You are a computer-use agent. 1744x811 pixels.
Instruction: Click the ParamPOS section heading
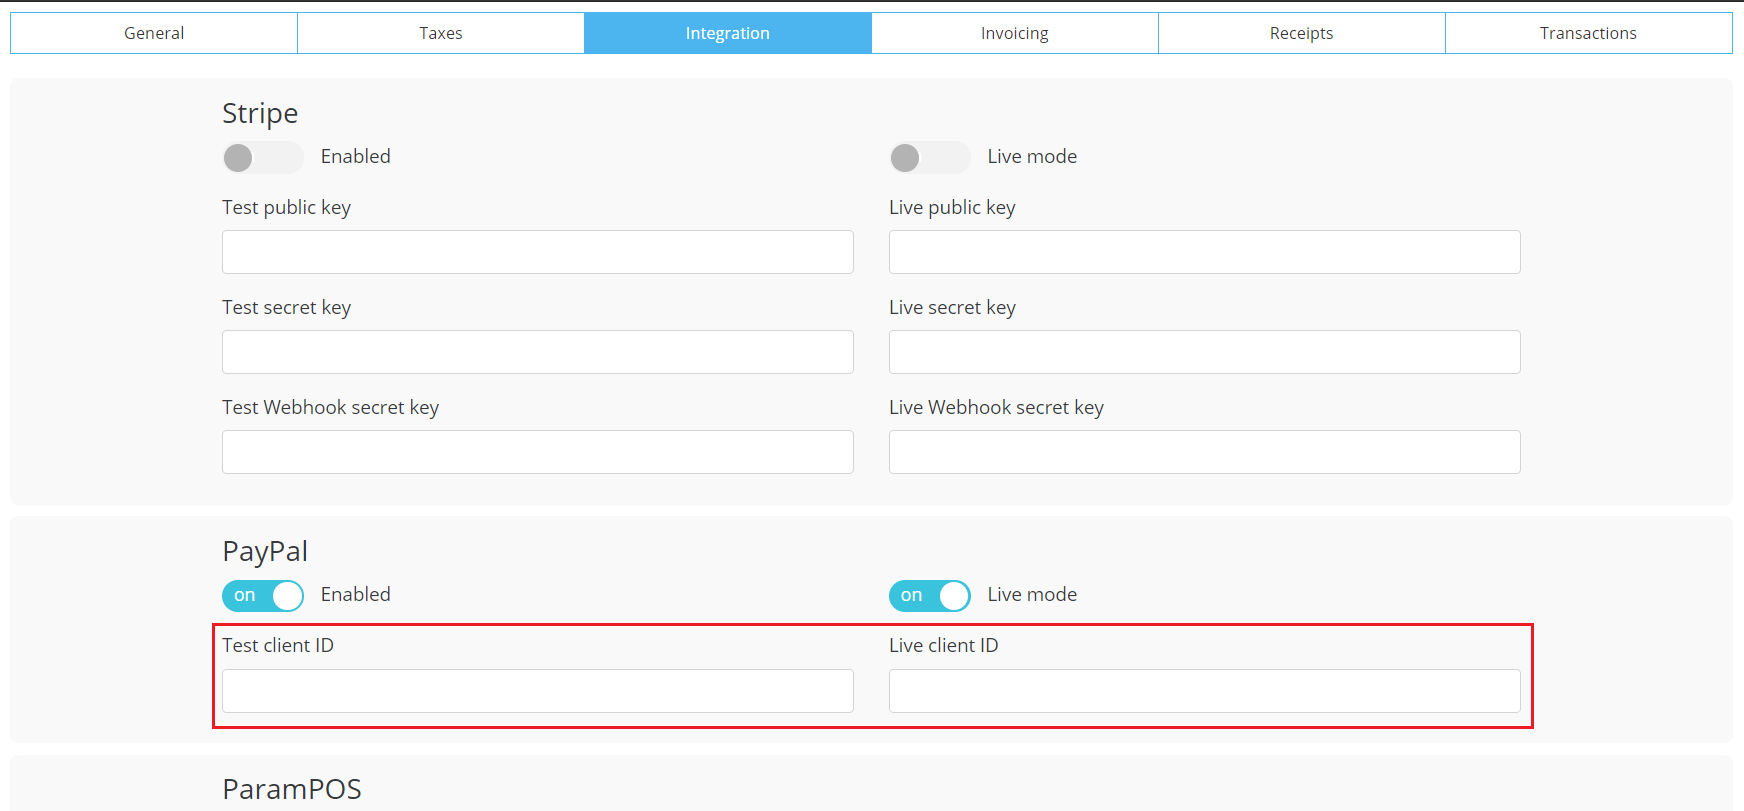(291, 789)
